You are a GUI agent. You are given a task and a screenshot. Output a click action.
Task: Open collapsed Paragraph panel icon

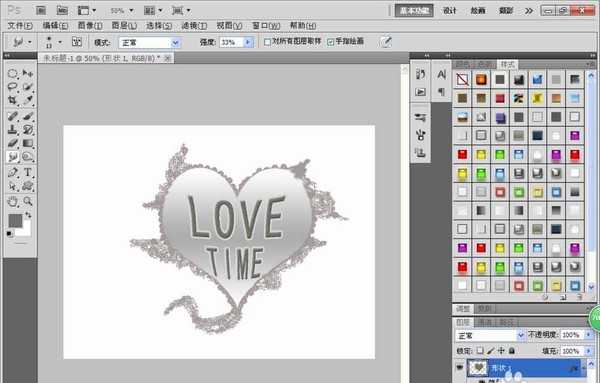(441, 92)
